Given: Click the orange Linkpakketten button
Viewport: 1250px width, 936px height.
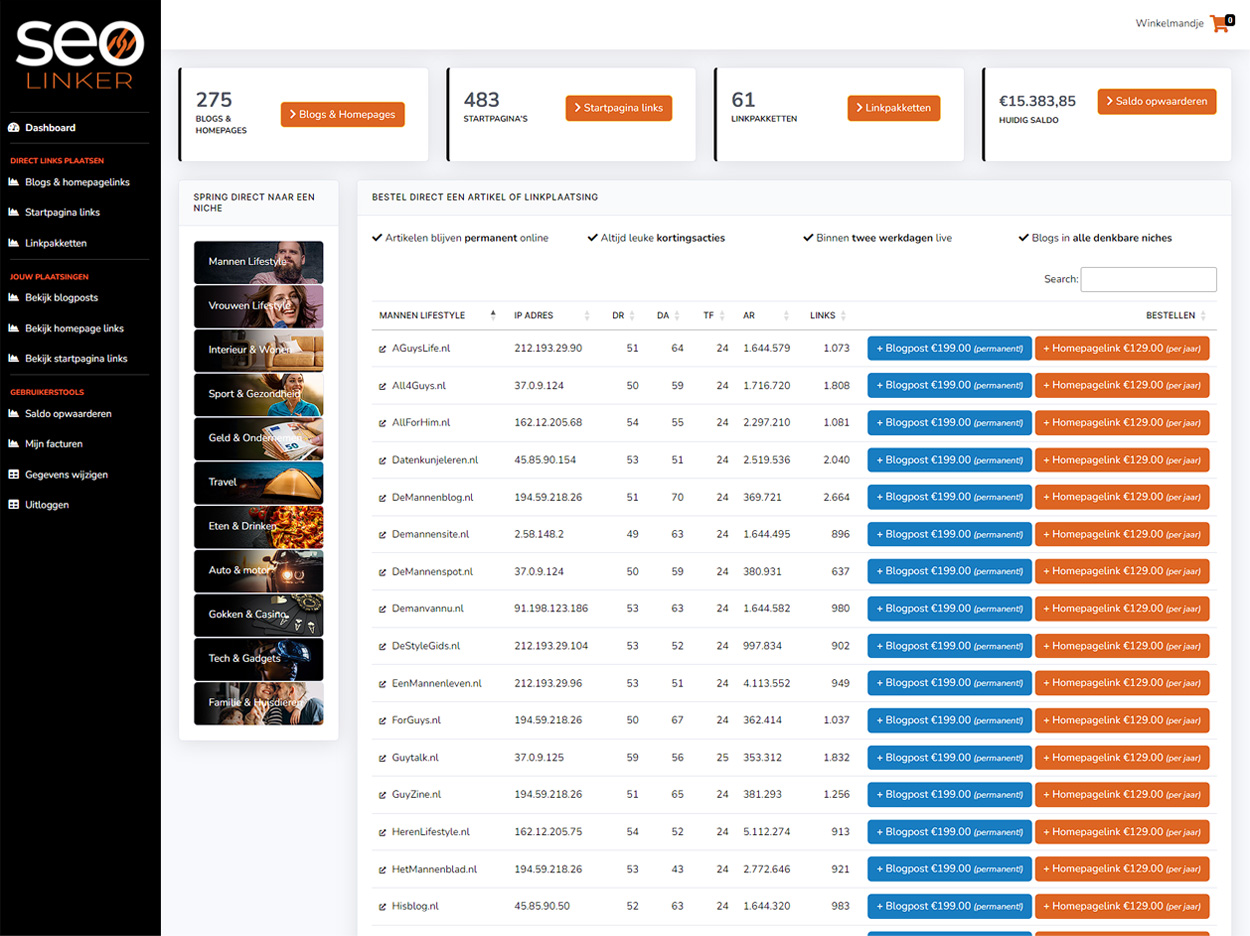Looking at the screenshot, I should [893, 108].
